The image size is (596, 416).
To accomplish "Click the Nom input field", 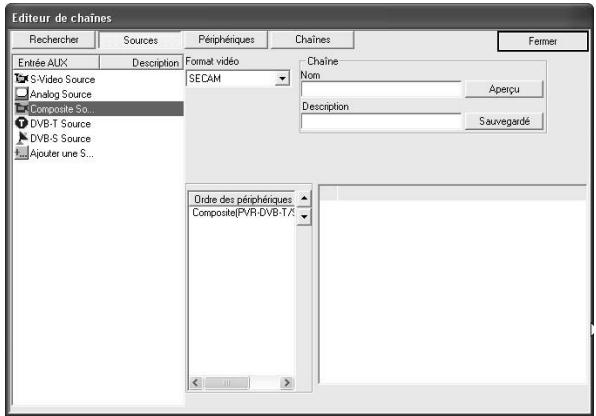I will pyautogui.click(x=382, y=90).
